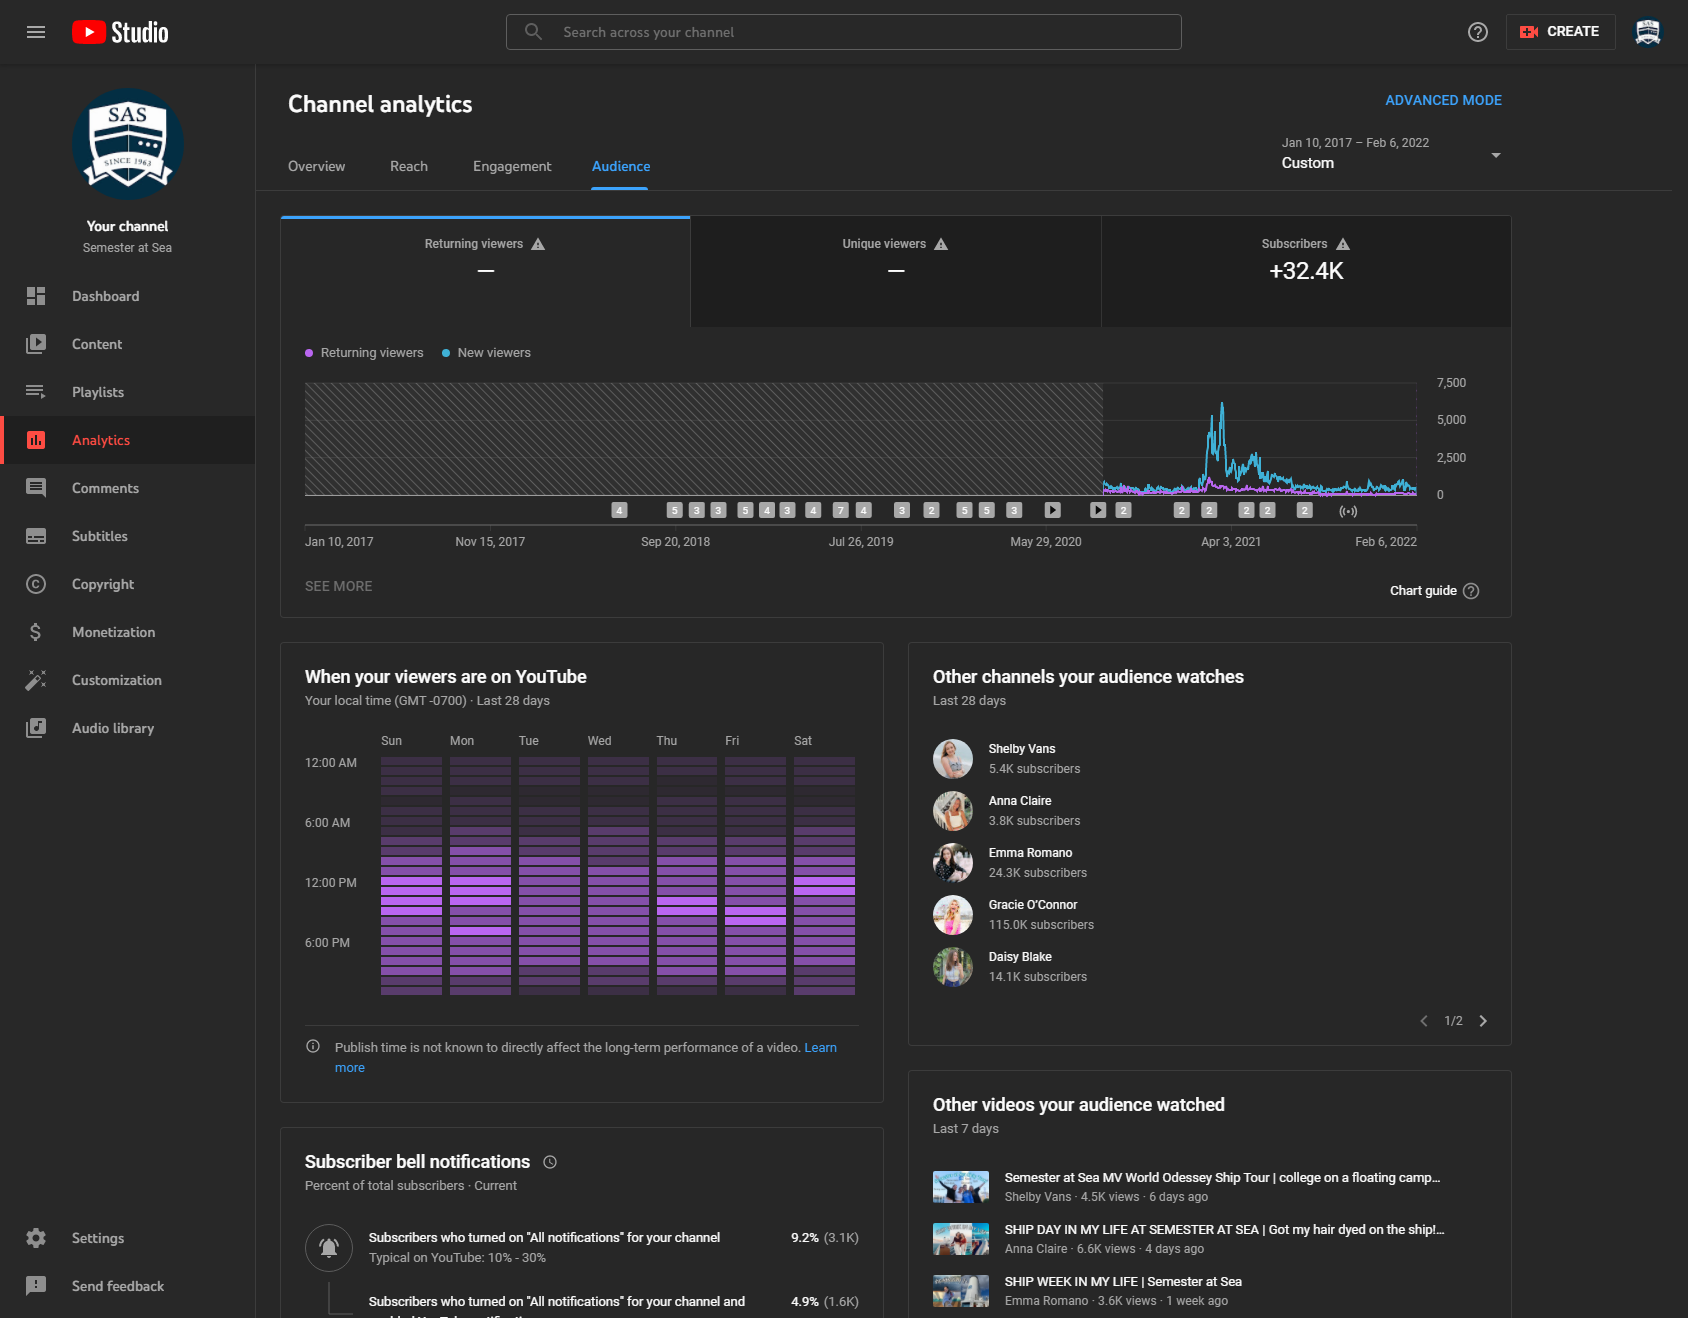Click in the channel search field
The width and height of the screenshot is (1688, 1318).
coord(843,32)
